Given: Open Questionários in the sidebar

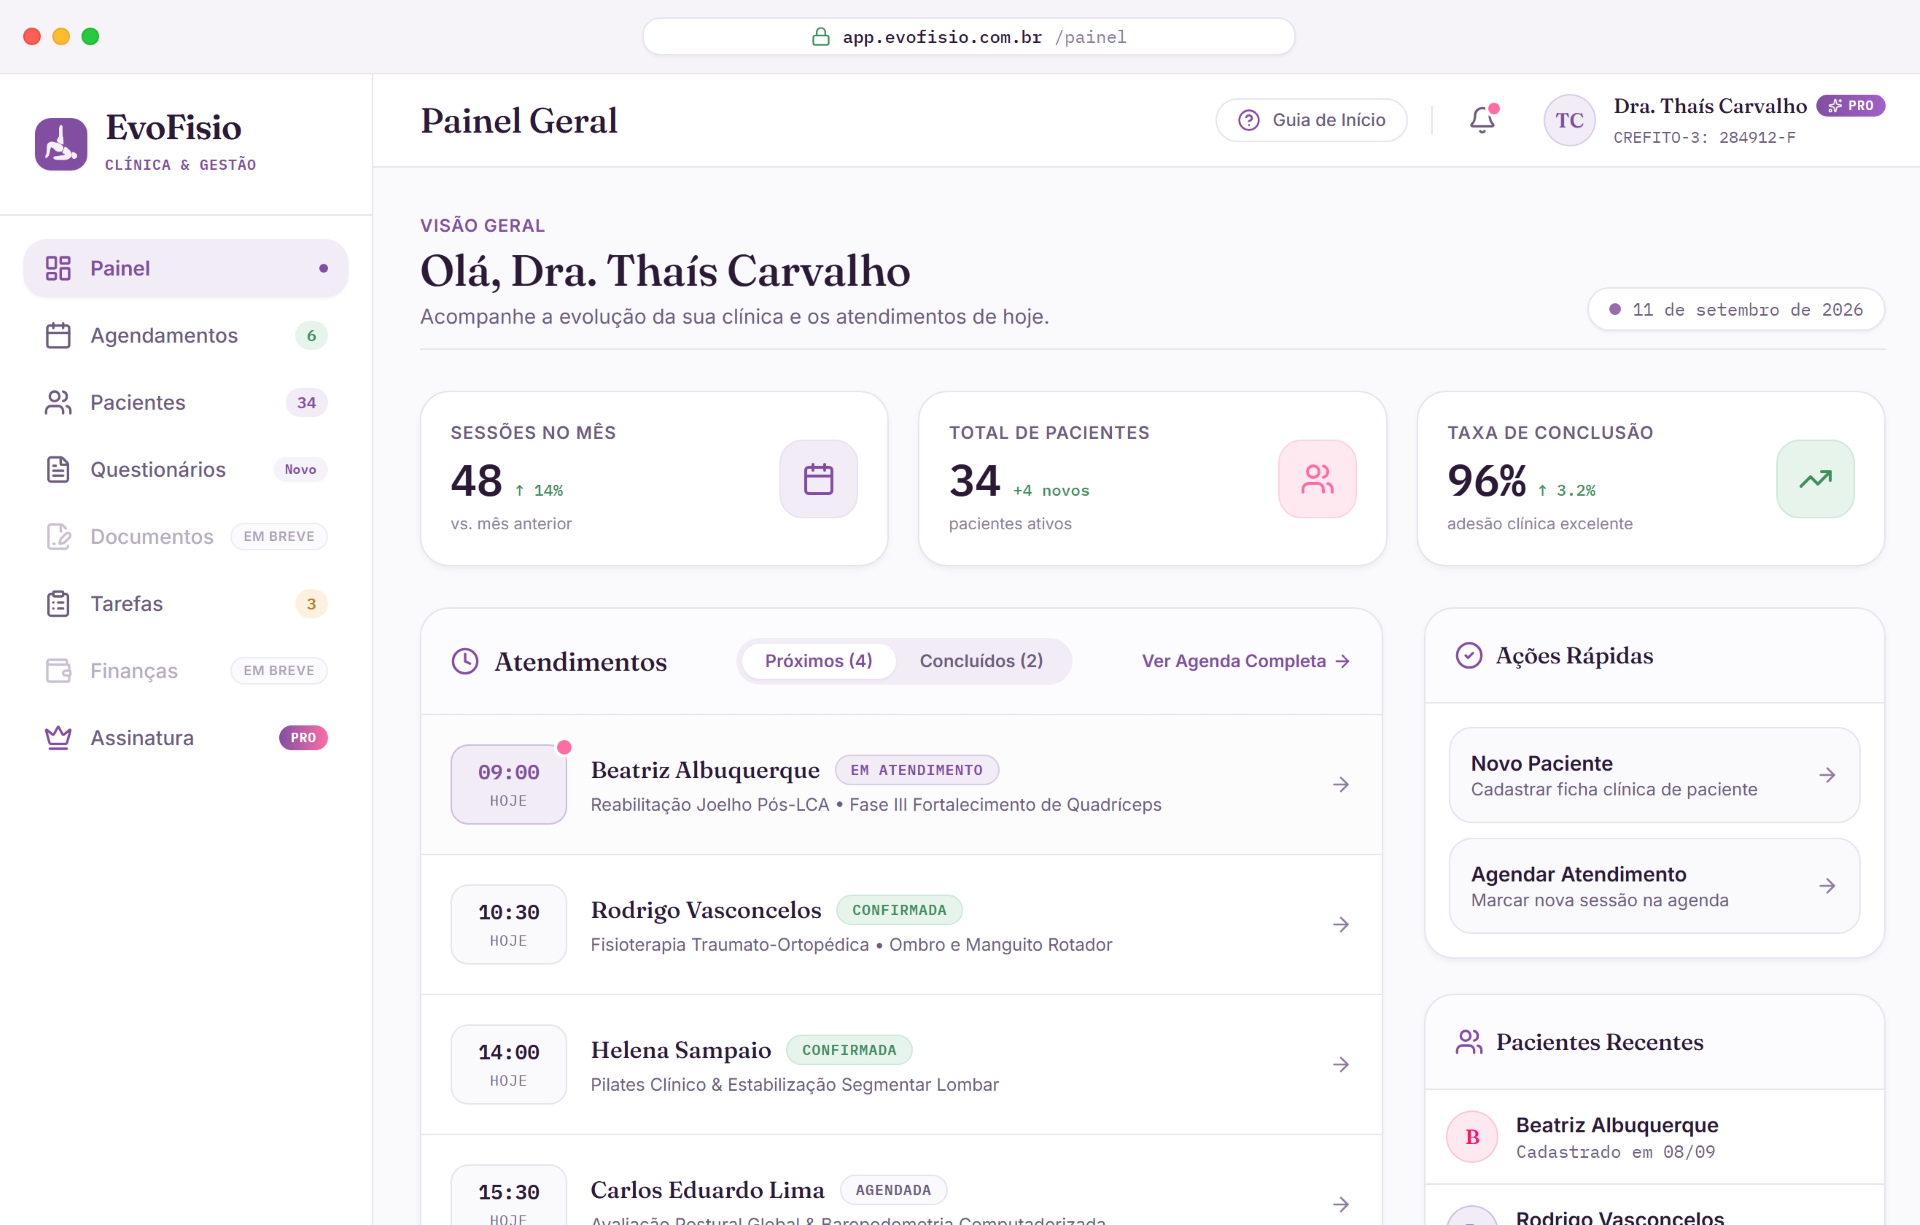Looking at the screenshot, I should 186,469.
